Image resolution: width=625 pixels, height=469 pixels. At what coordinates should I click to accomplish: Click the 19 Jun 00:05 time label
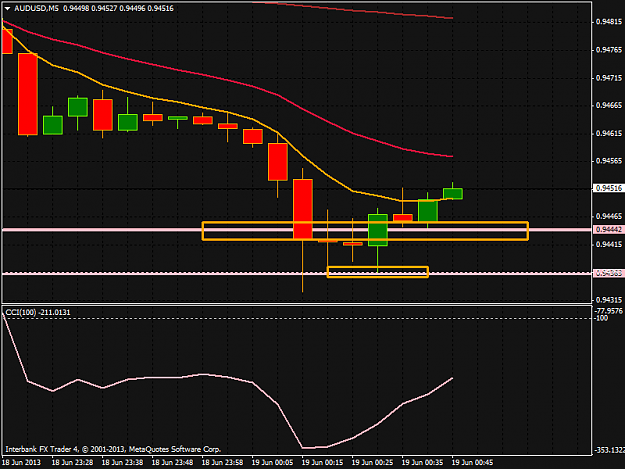pyautogui.click(x=272, y=462)
